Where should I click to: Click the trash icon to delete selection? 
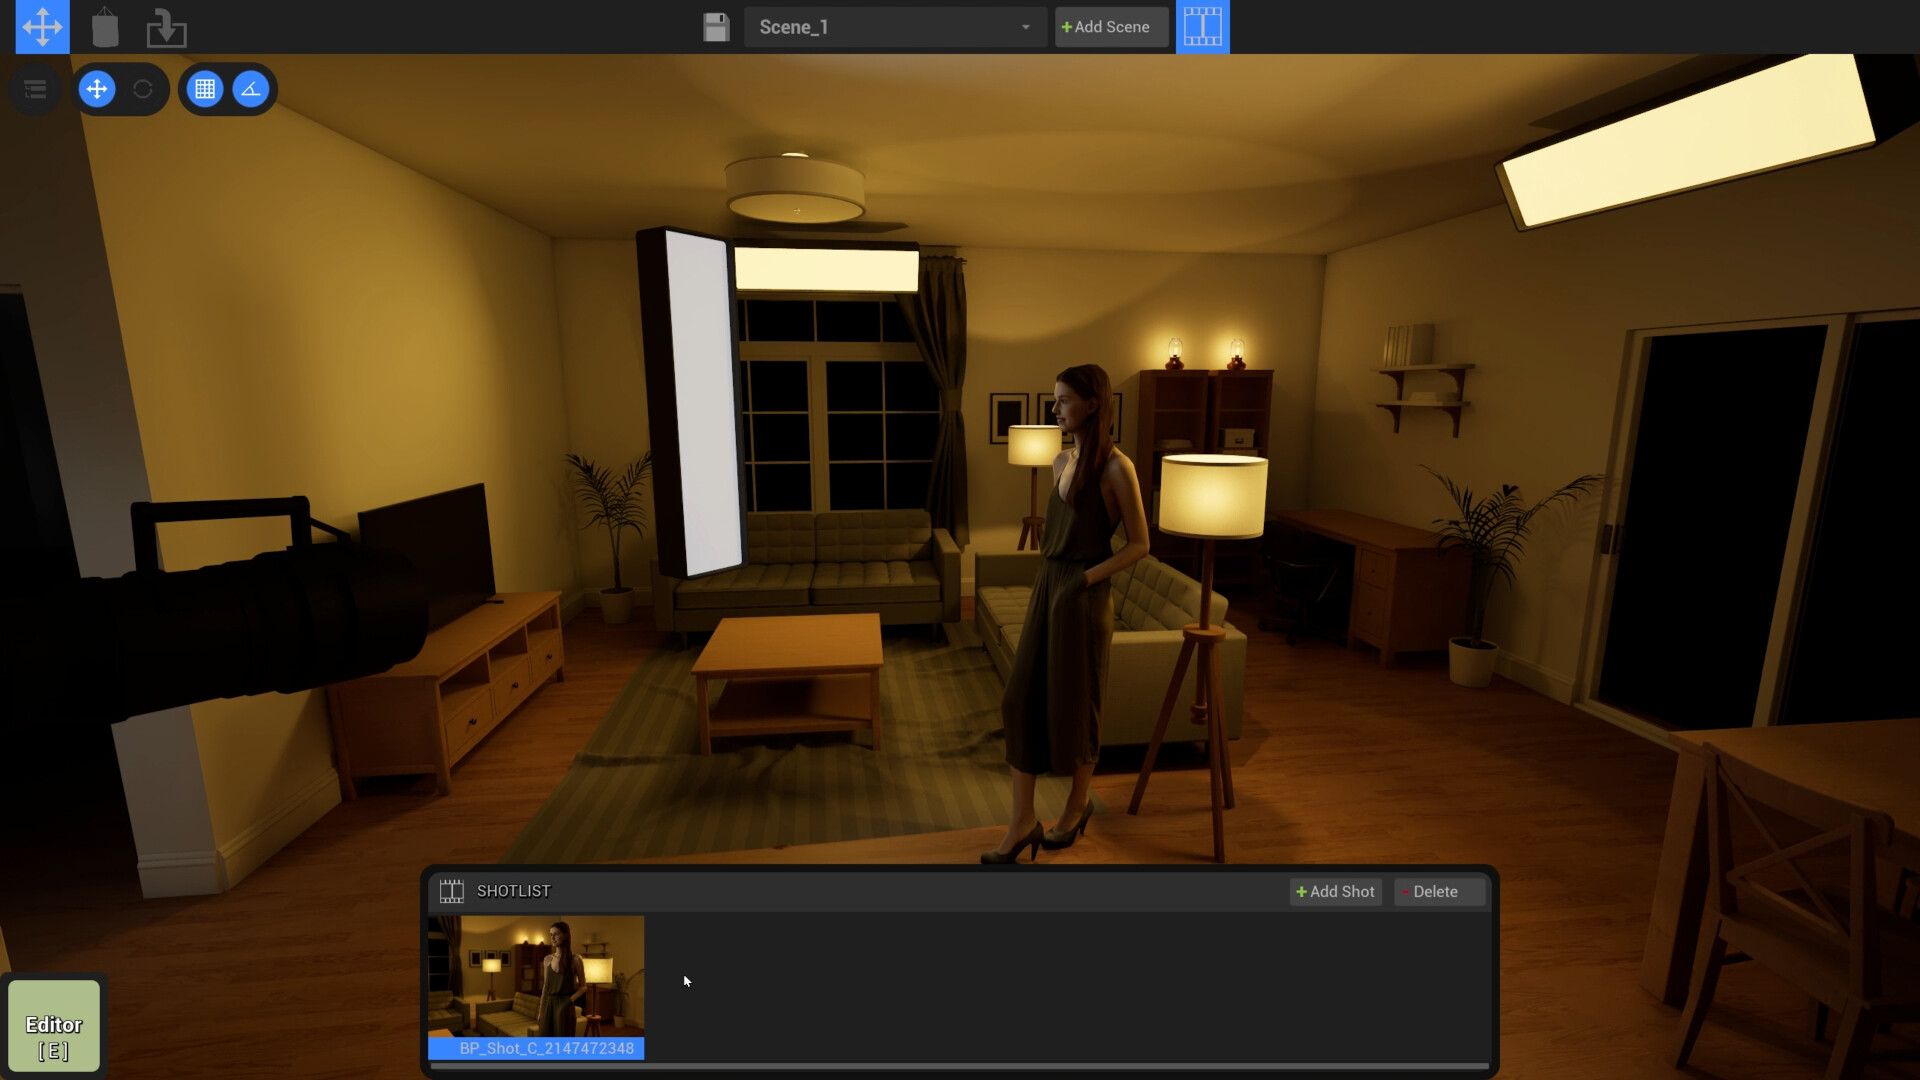(105, 27)
